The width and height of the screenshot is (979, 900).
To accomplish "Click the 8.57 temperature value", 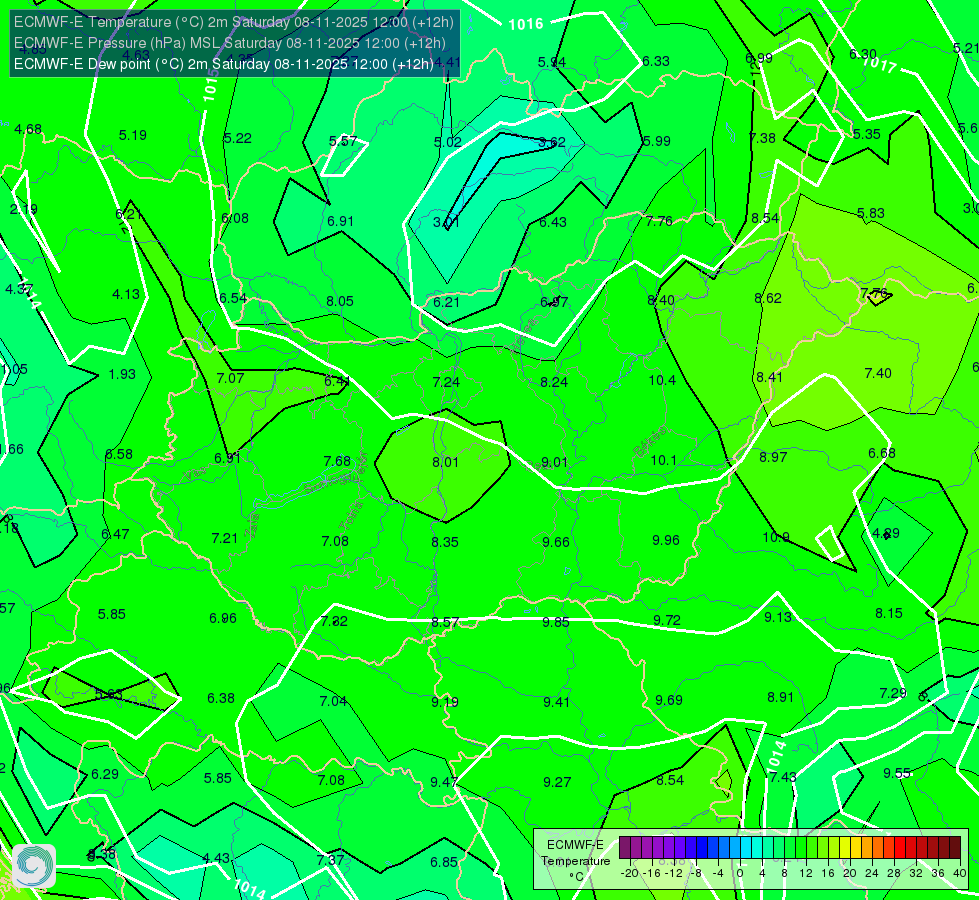I will (x=445, y=621).
